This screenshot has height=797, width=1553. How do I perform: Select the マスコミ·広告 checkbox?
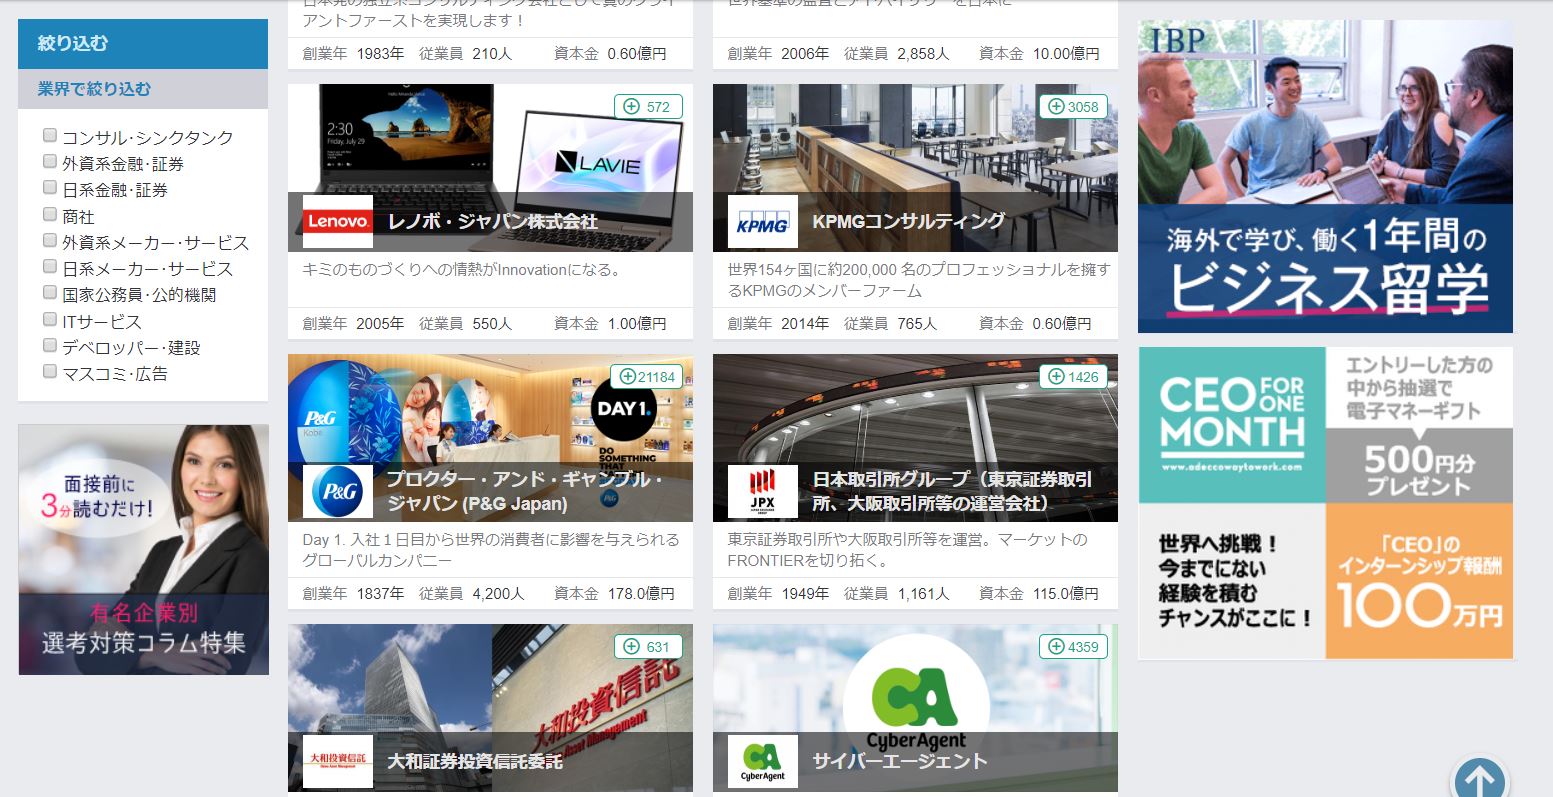click(50, 372)
